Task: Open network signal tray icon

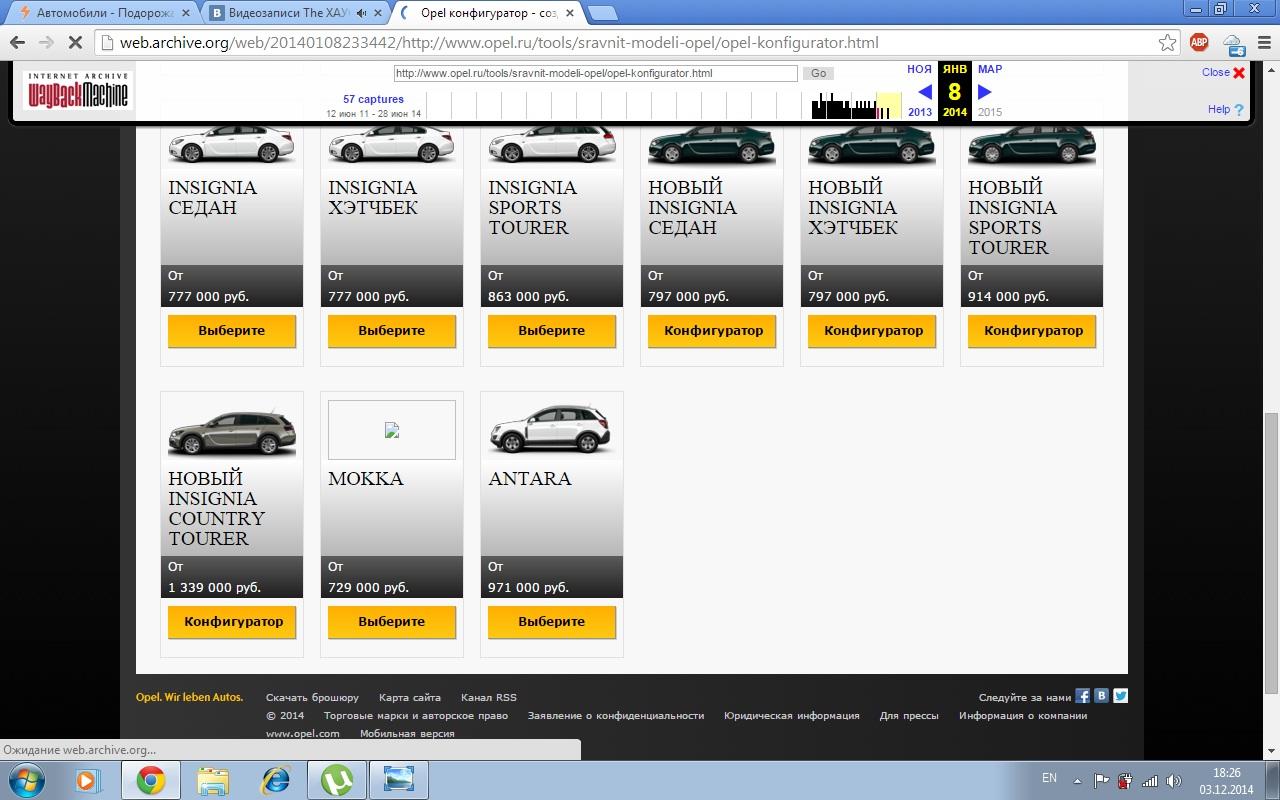Action: coord(1150,781)
